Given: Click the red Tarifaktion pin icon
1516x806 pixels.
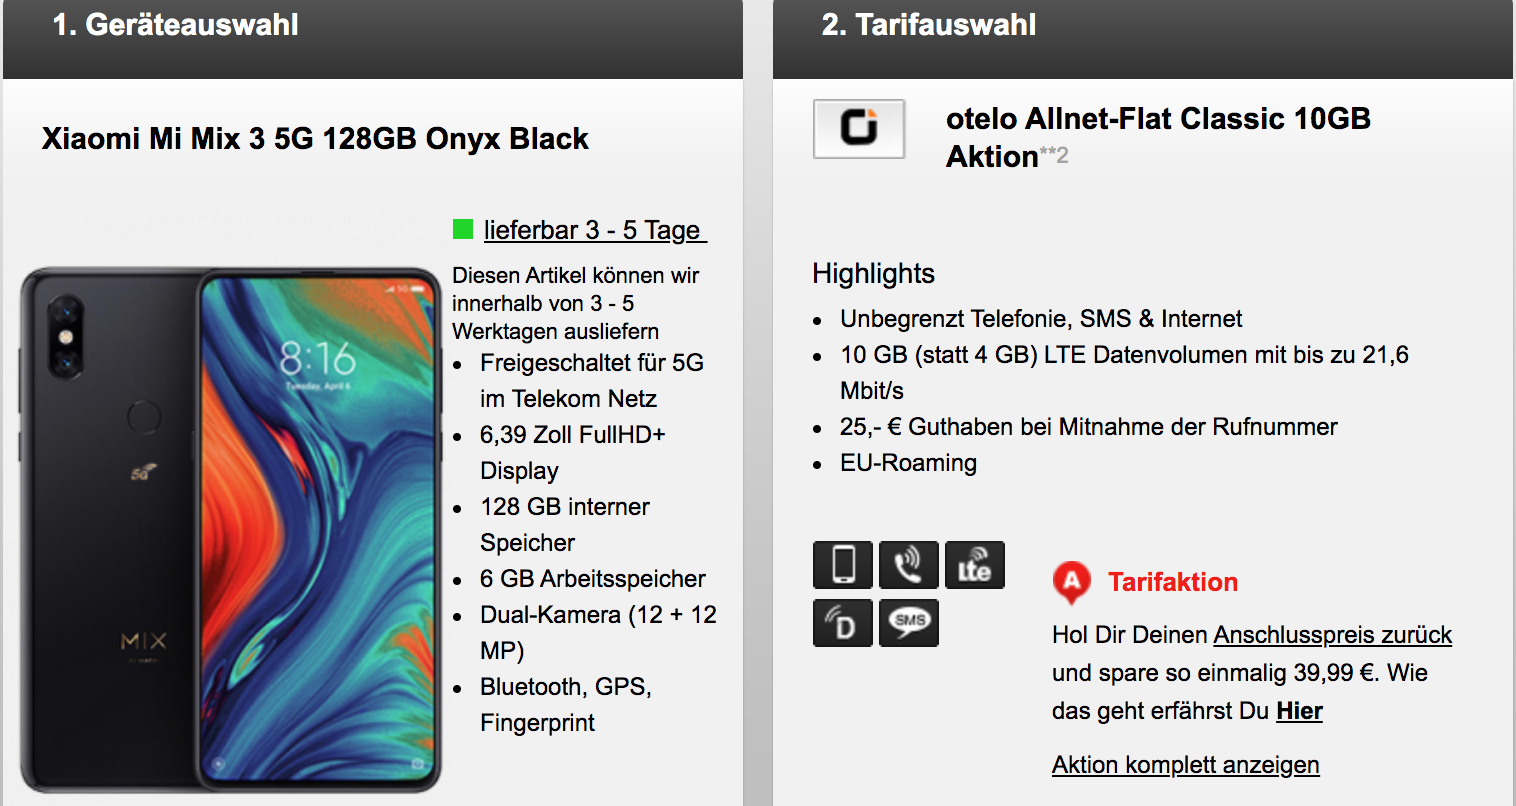Looking at the screenshot, I should coord(1071,583).
